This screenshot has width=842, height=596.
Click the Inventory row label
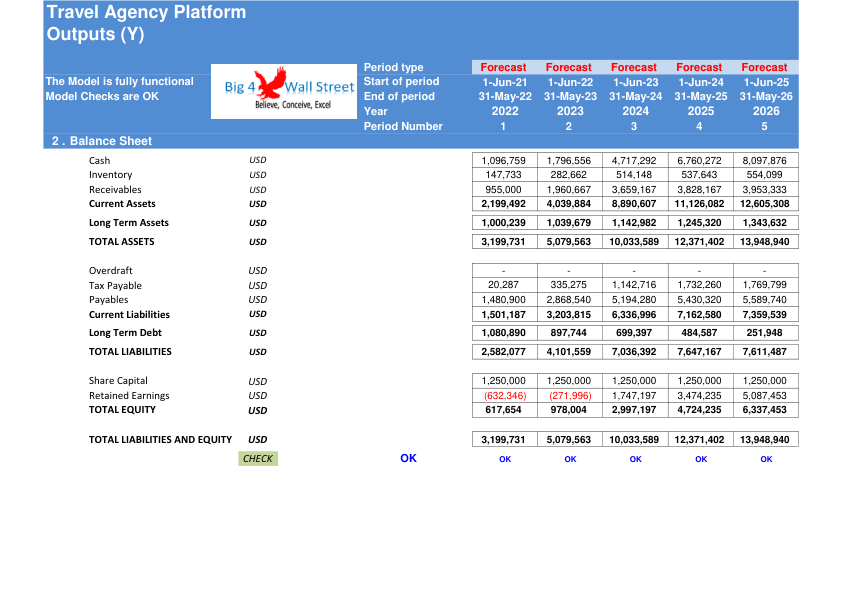[110, 175]
